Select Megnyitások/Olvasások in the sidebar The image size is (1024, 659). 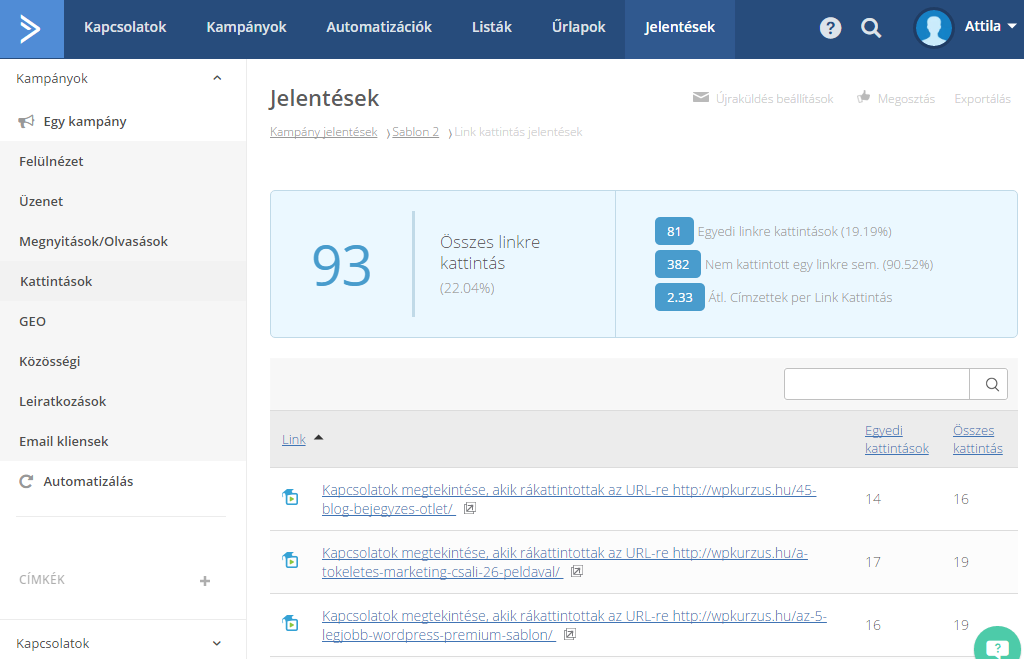pos(93,241)
